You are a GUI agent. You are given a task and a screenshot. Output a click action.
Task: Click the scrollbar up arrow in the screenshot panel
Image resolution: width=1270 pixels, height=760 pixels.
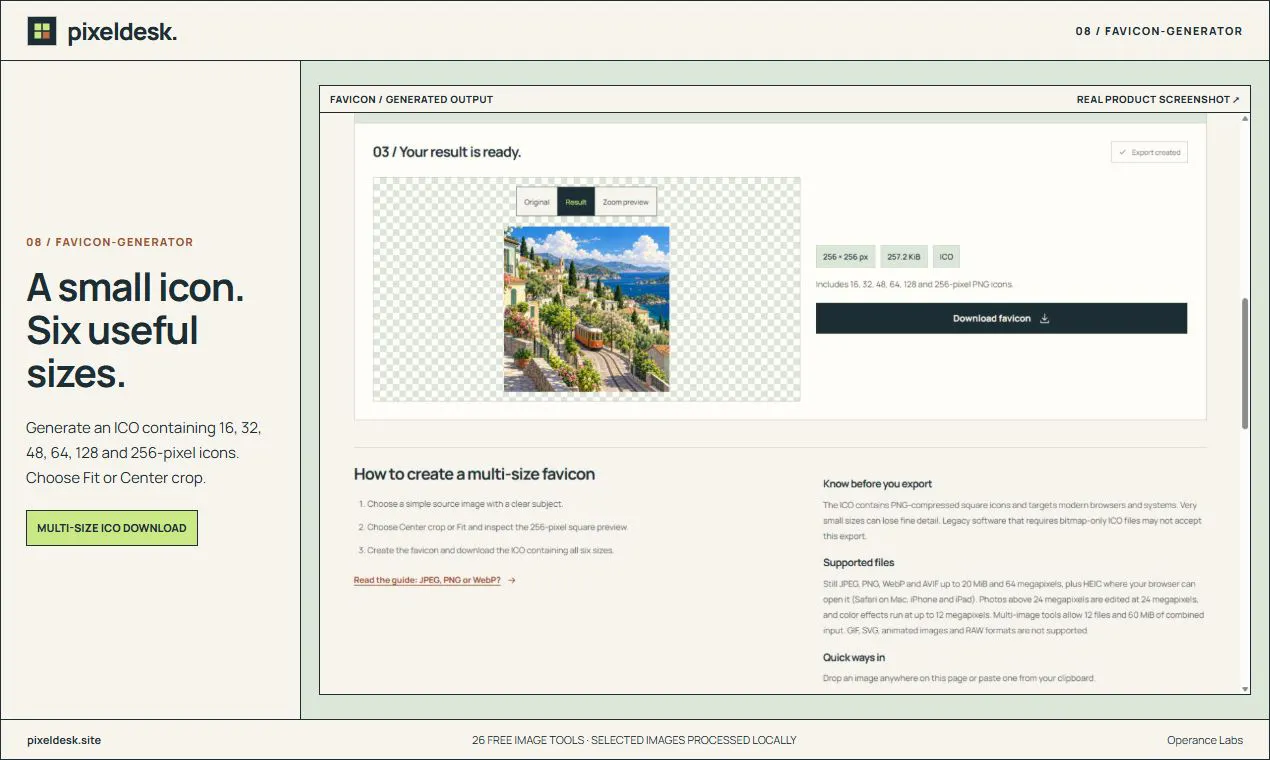[x=1245, y=119]
